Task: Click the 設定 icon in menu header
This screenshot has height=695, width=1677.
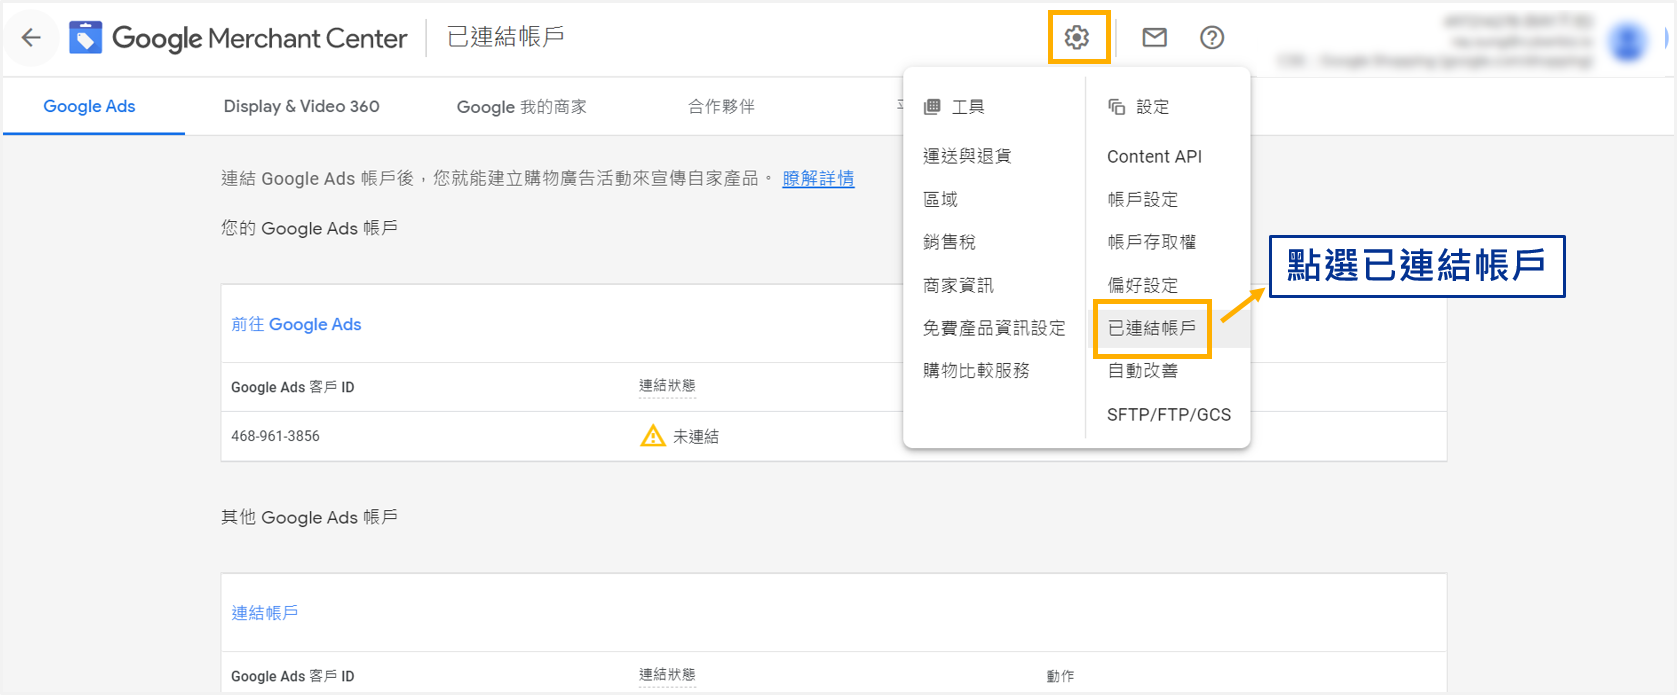Action: [x=1117, y=107]
